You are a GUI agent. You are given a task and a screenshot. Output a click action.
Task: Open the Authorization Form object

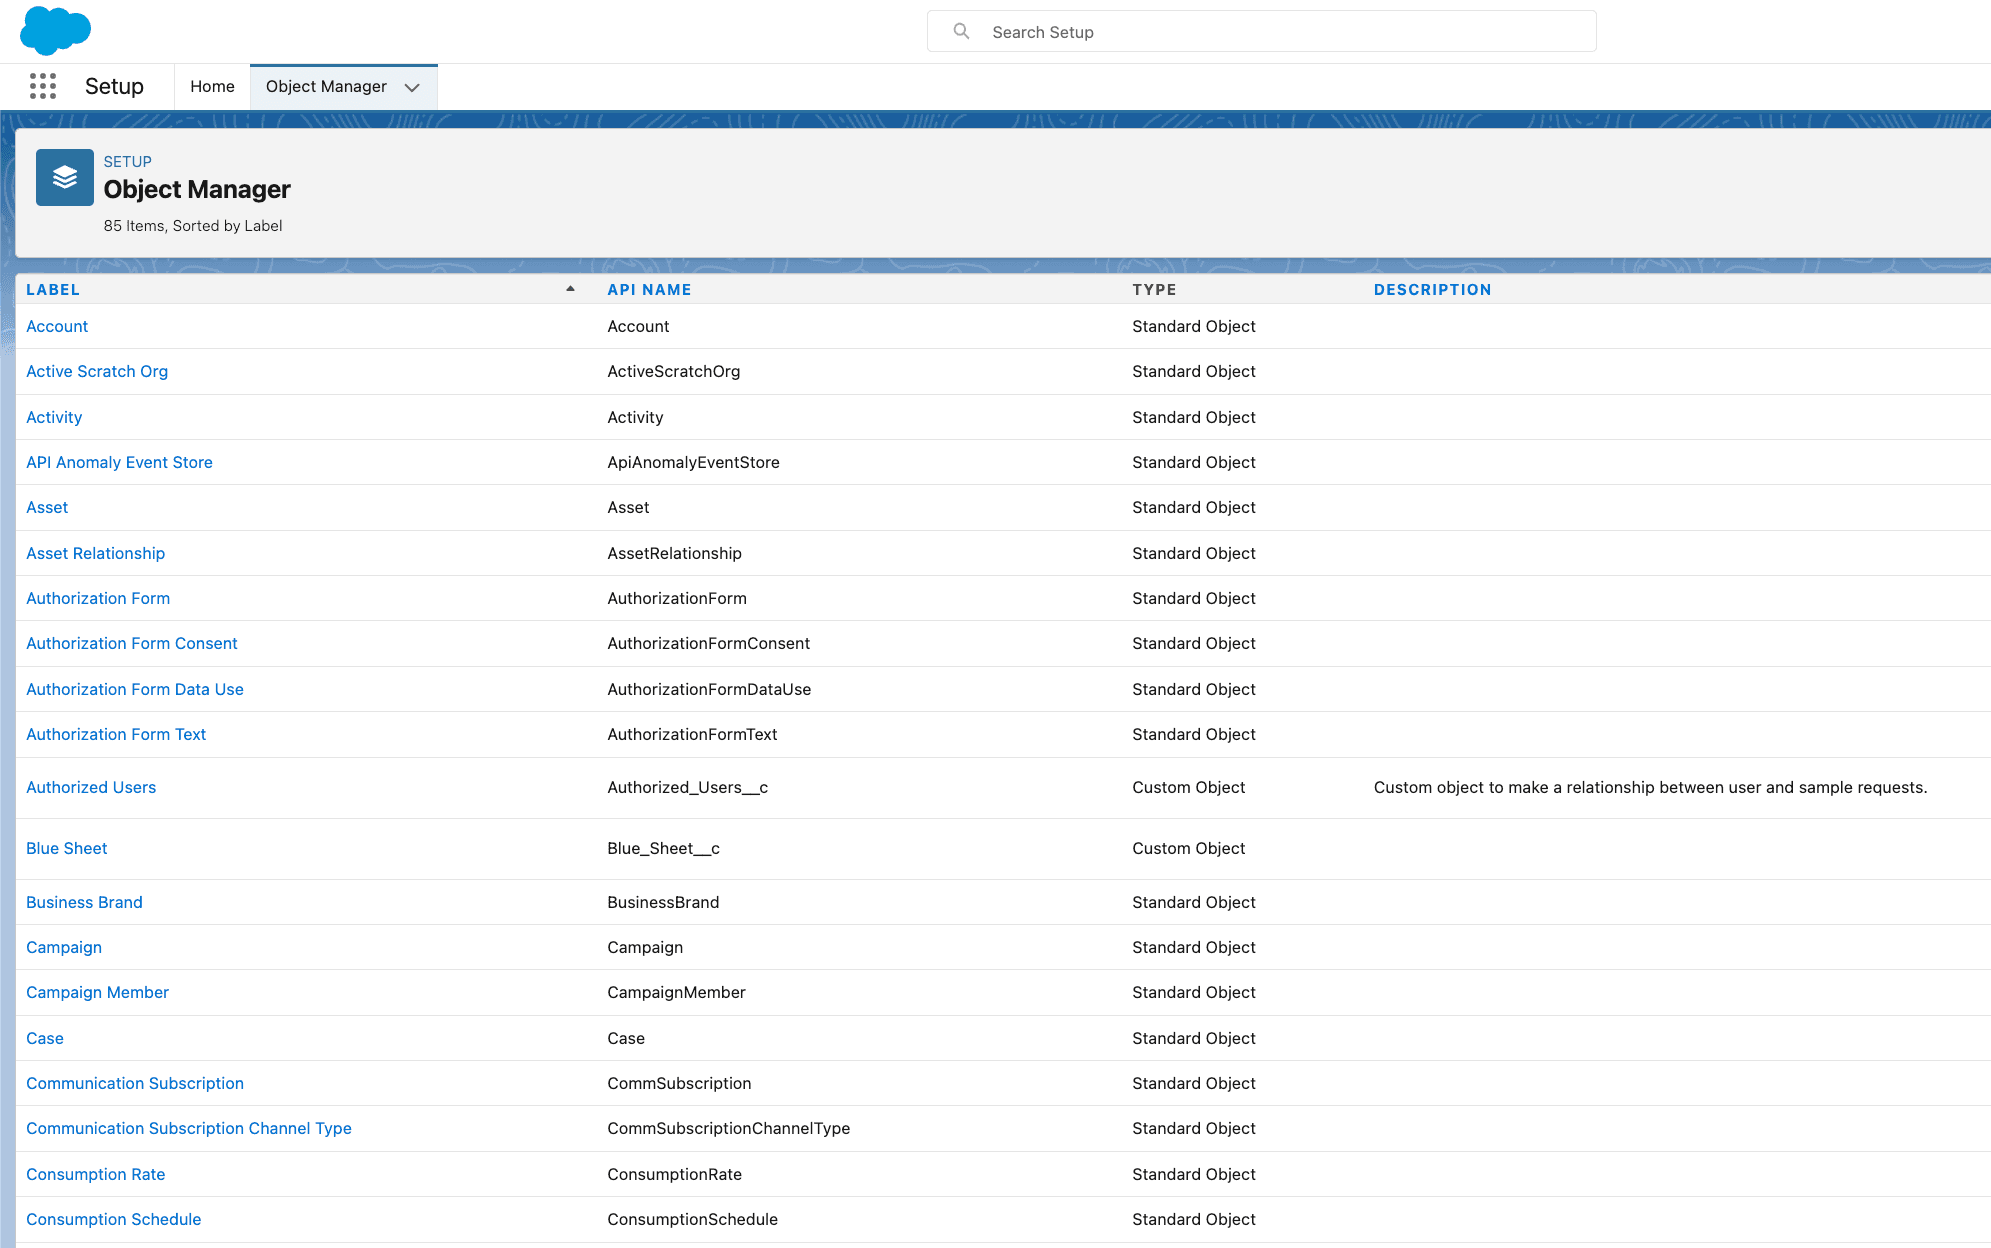click(x=98, y=598)
